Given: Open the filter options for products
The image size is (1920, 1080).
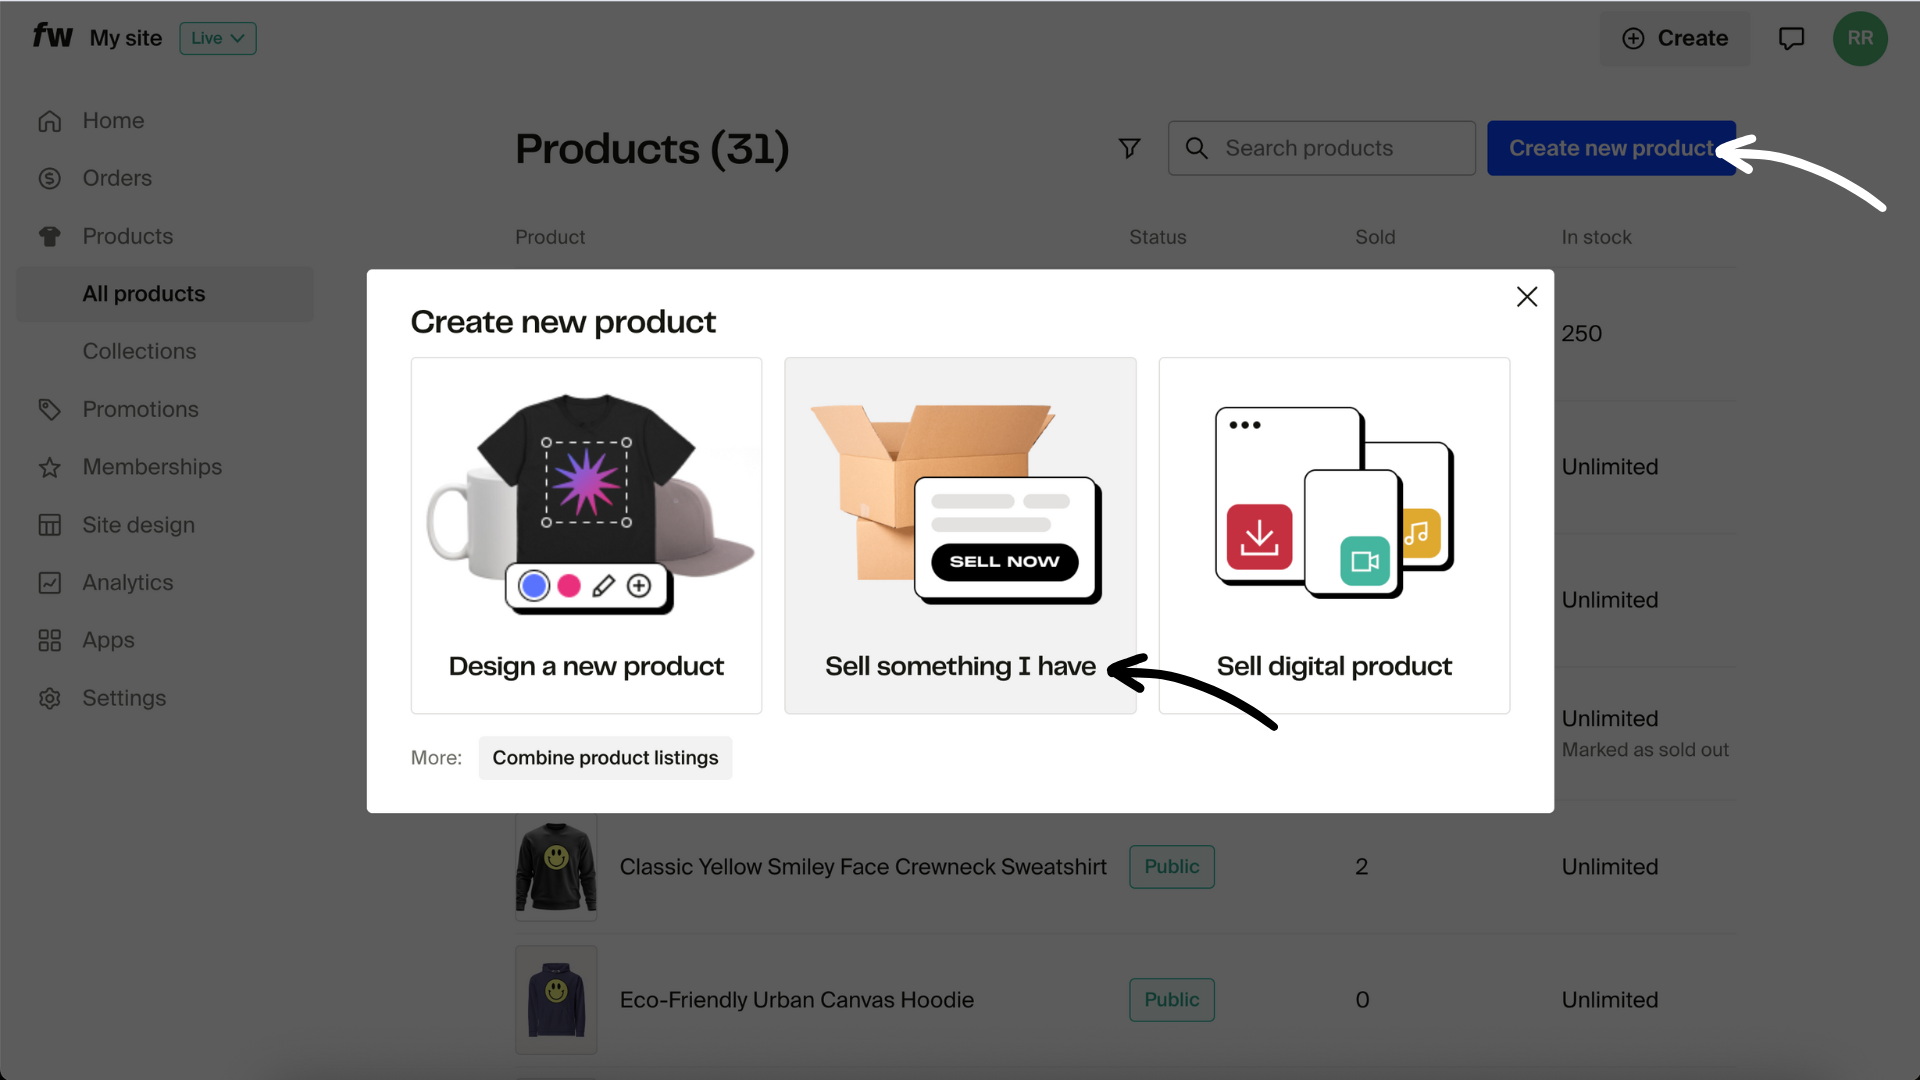Looking at the screenshot, I should (x=1129, y=147).
